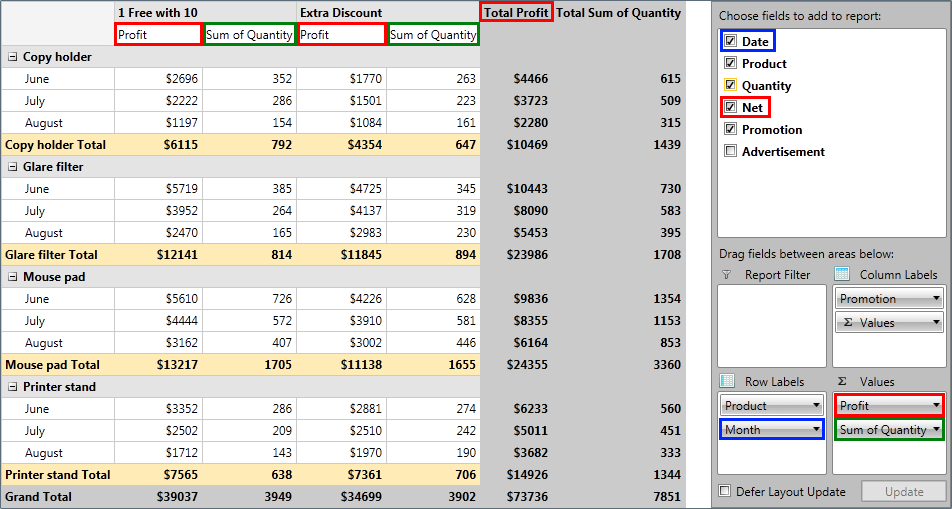Click the $23986 Glare filter total profit
Image resolution: width=952 pixels, height=509 pixels.
pyautogui.click(x=527, y=255)
